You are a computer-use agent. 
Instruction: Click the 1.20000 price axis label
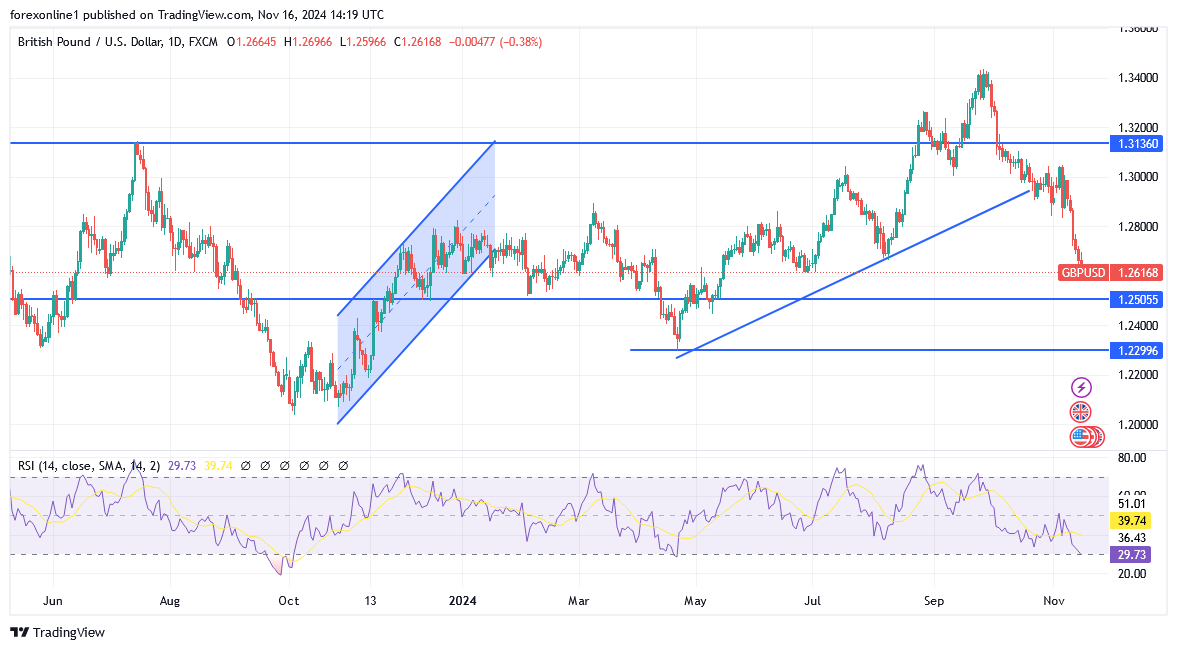click(x=1138, y=425)
